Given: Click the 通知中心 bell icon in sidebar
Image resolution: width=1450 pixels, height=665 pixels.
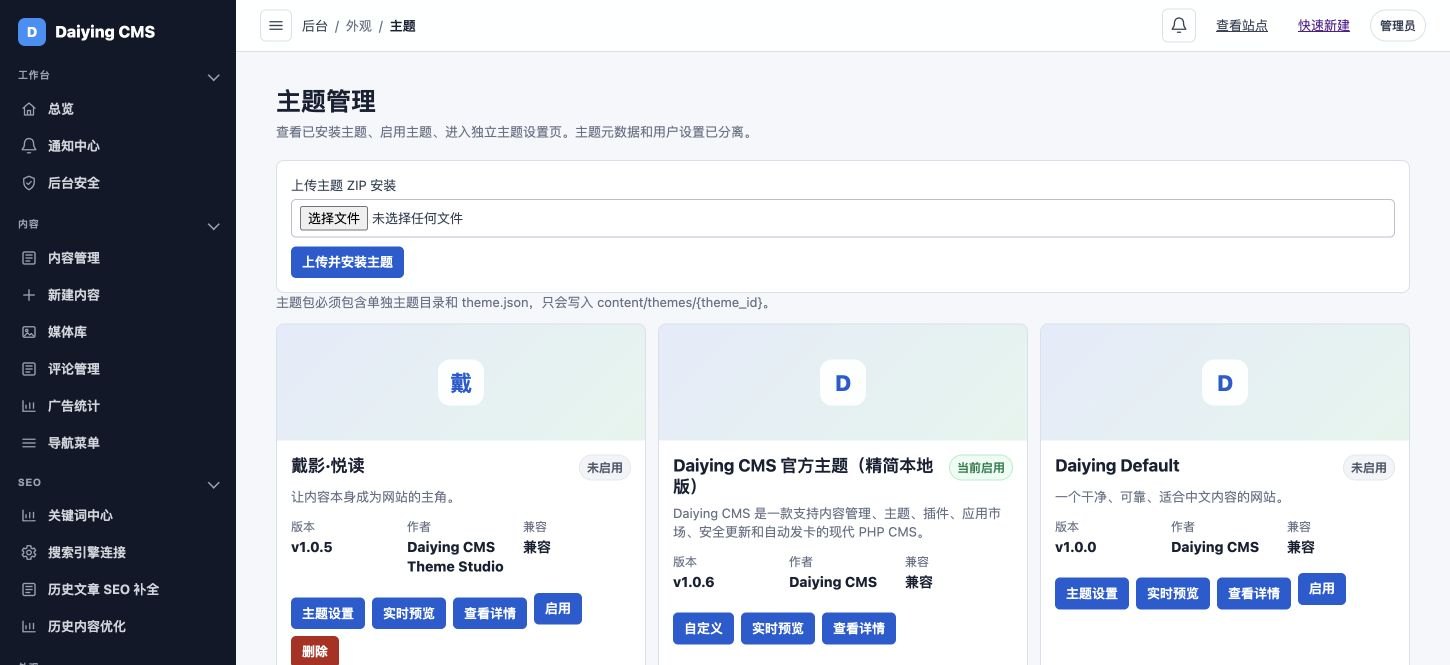Looking at the screenshot, I should coord(29,146).
